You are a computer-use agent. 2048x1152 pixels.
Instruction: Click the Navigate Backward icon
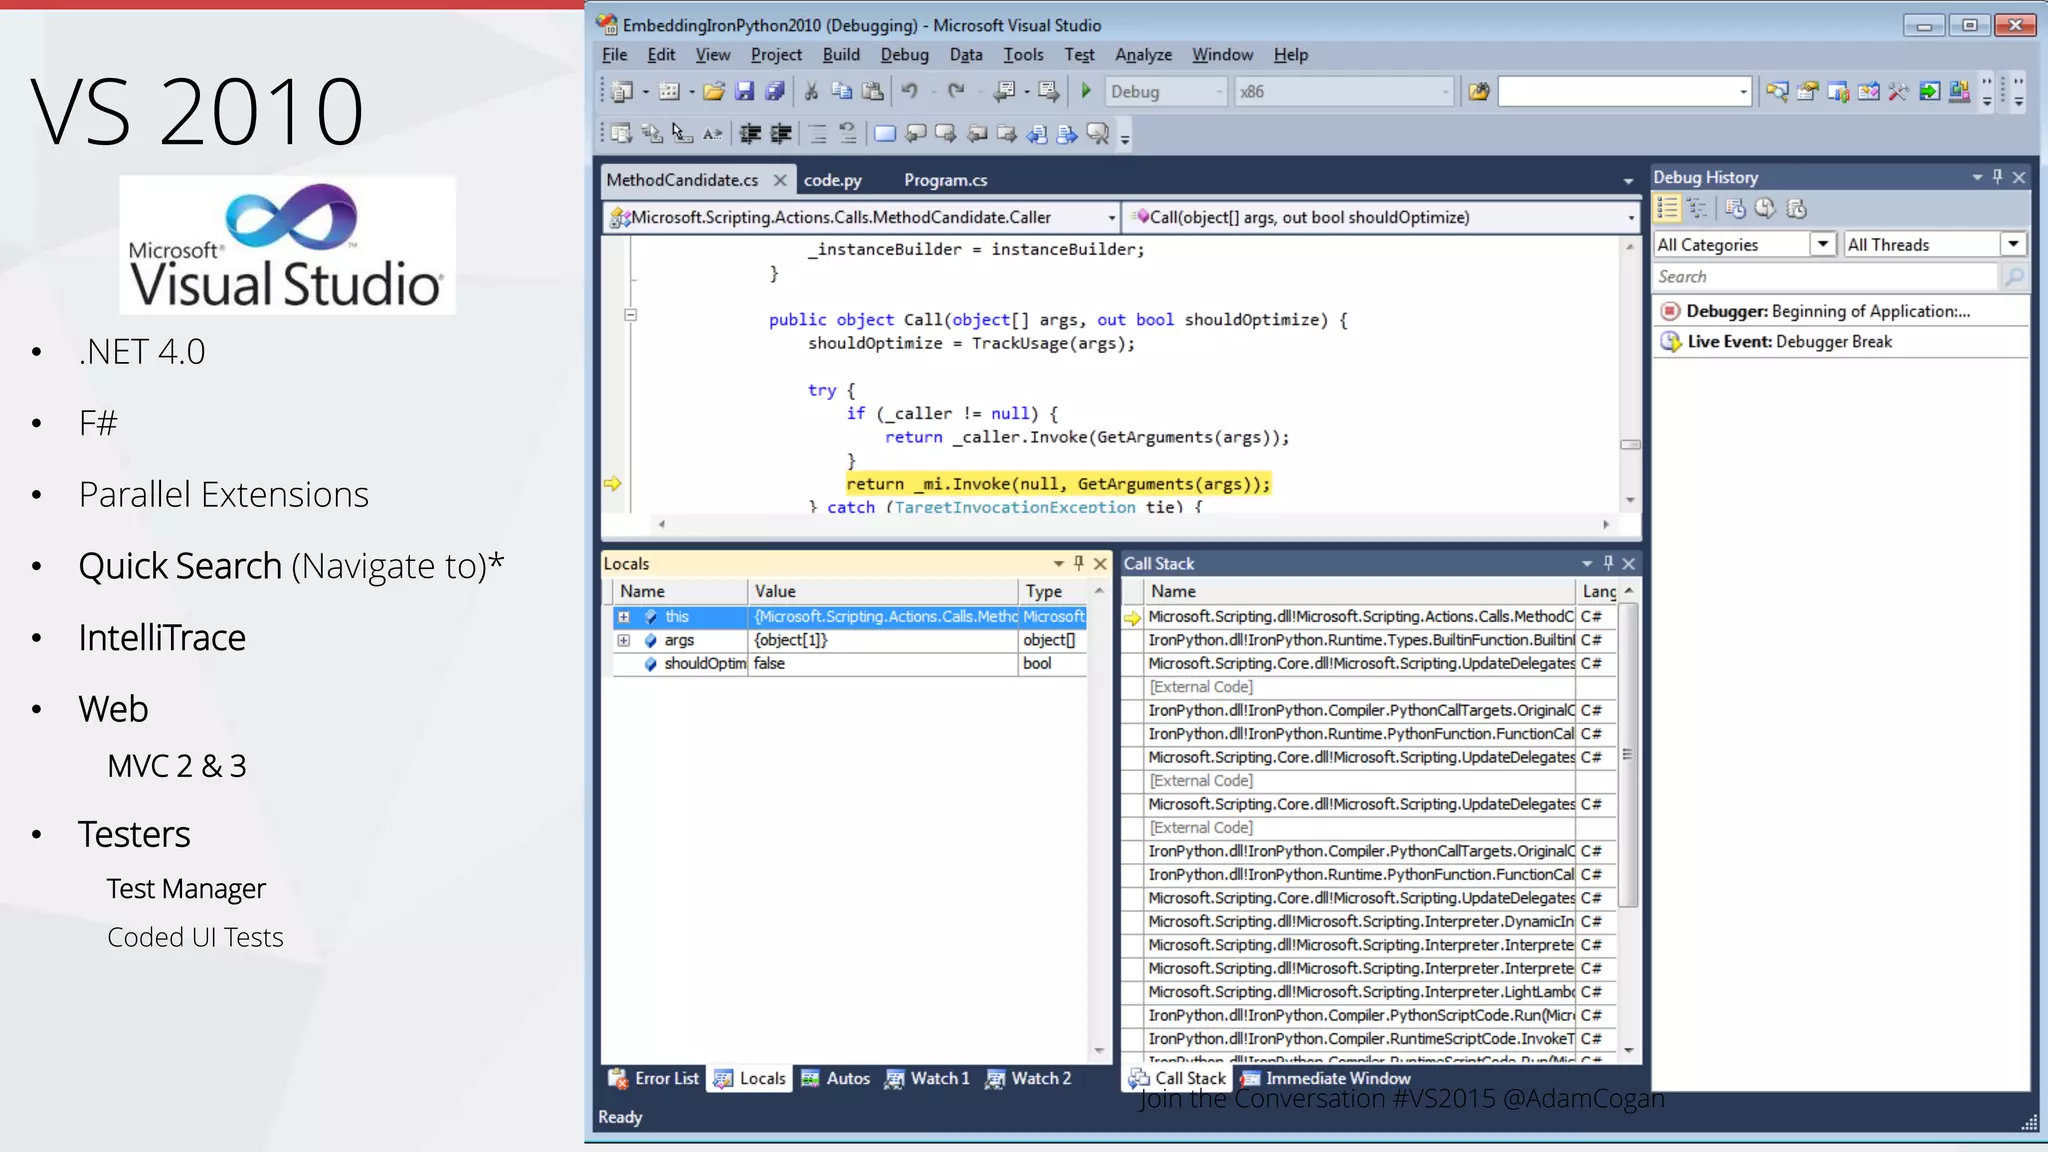tap(1005, 92)
